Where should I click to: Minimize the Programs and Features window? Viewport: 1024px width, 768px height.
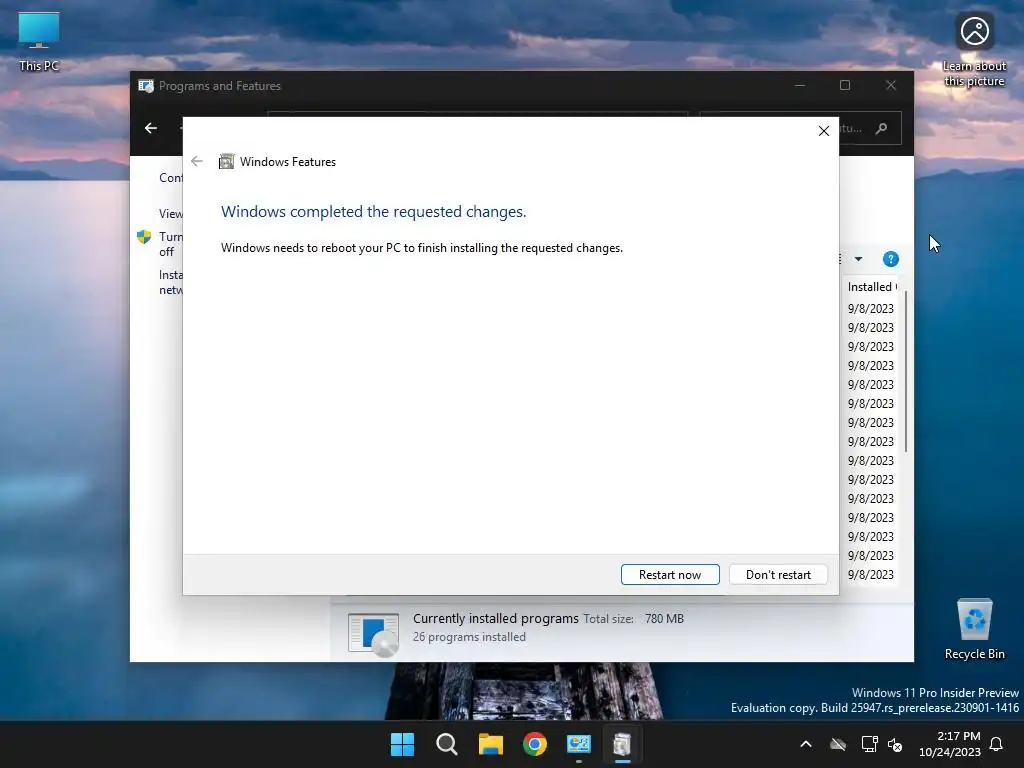[800, 86]
